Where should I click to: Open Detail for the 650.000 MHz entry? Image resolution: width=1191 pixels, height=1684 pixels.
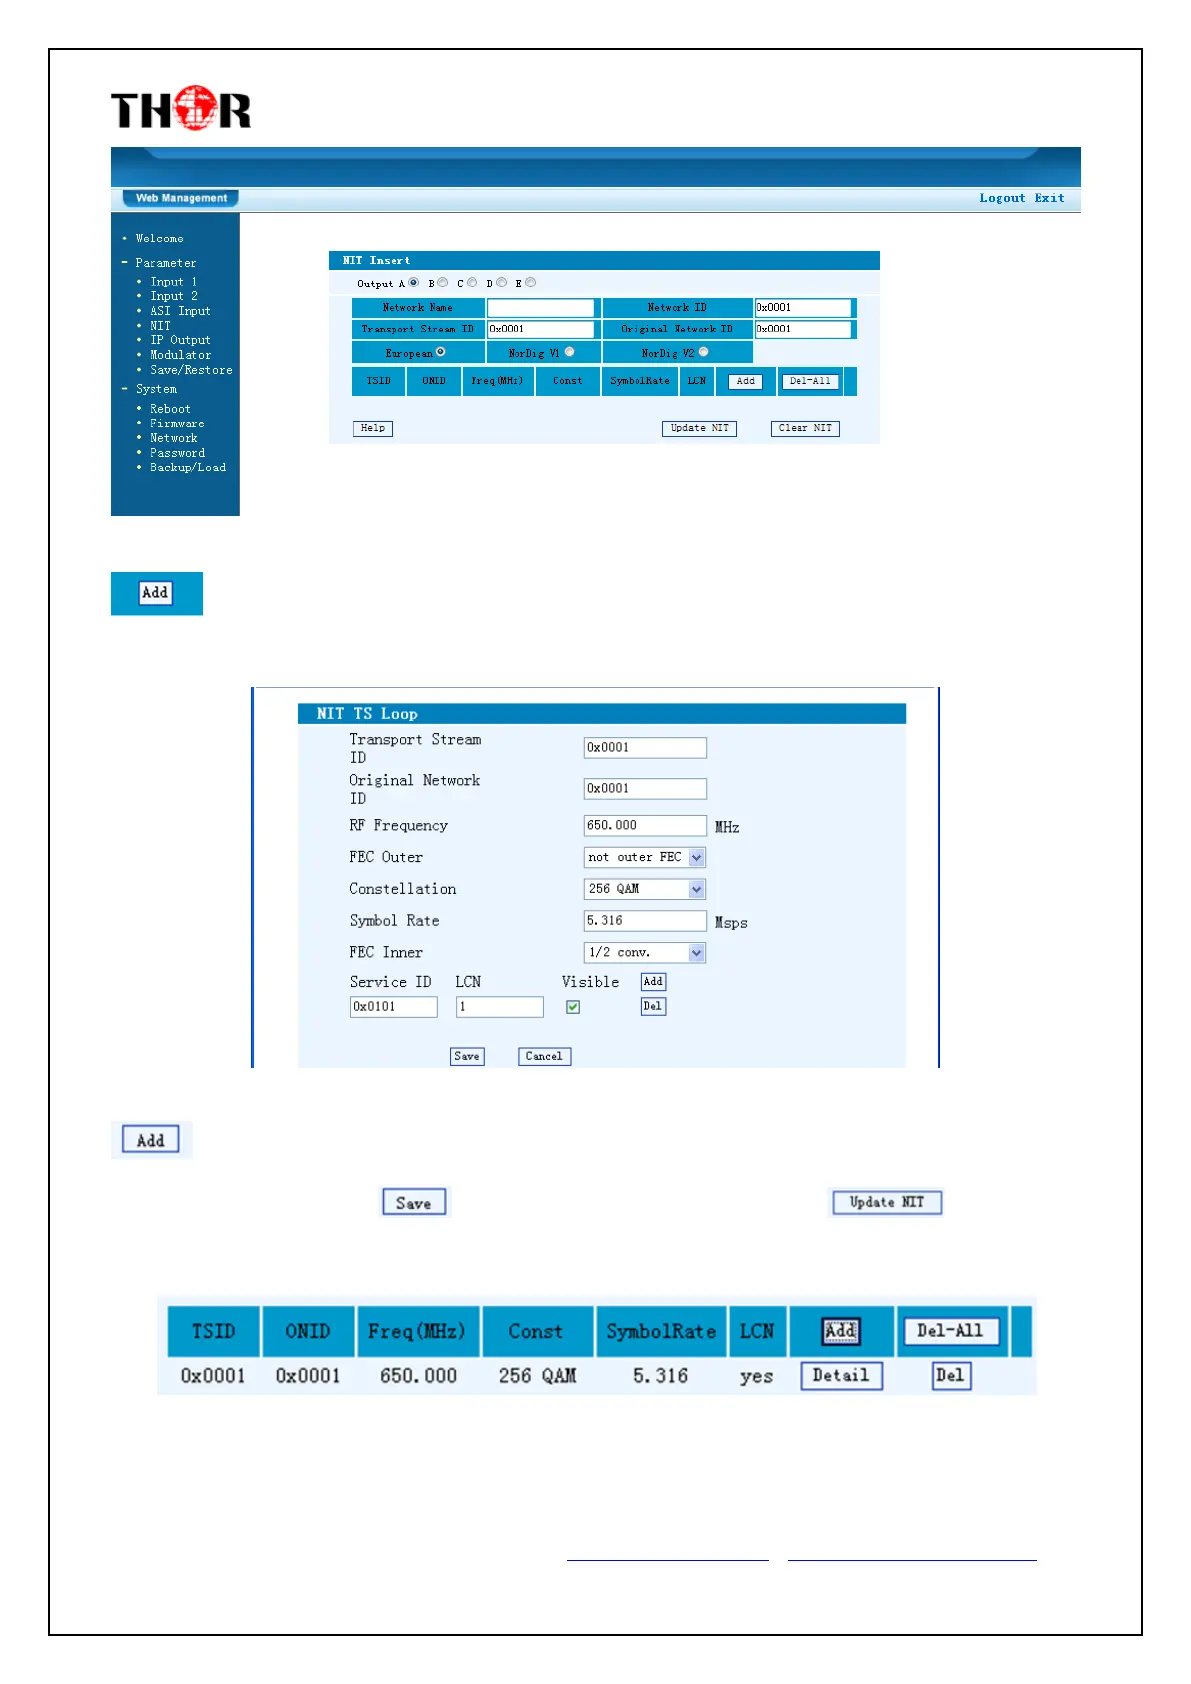click(x=841, y=1376)
